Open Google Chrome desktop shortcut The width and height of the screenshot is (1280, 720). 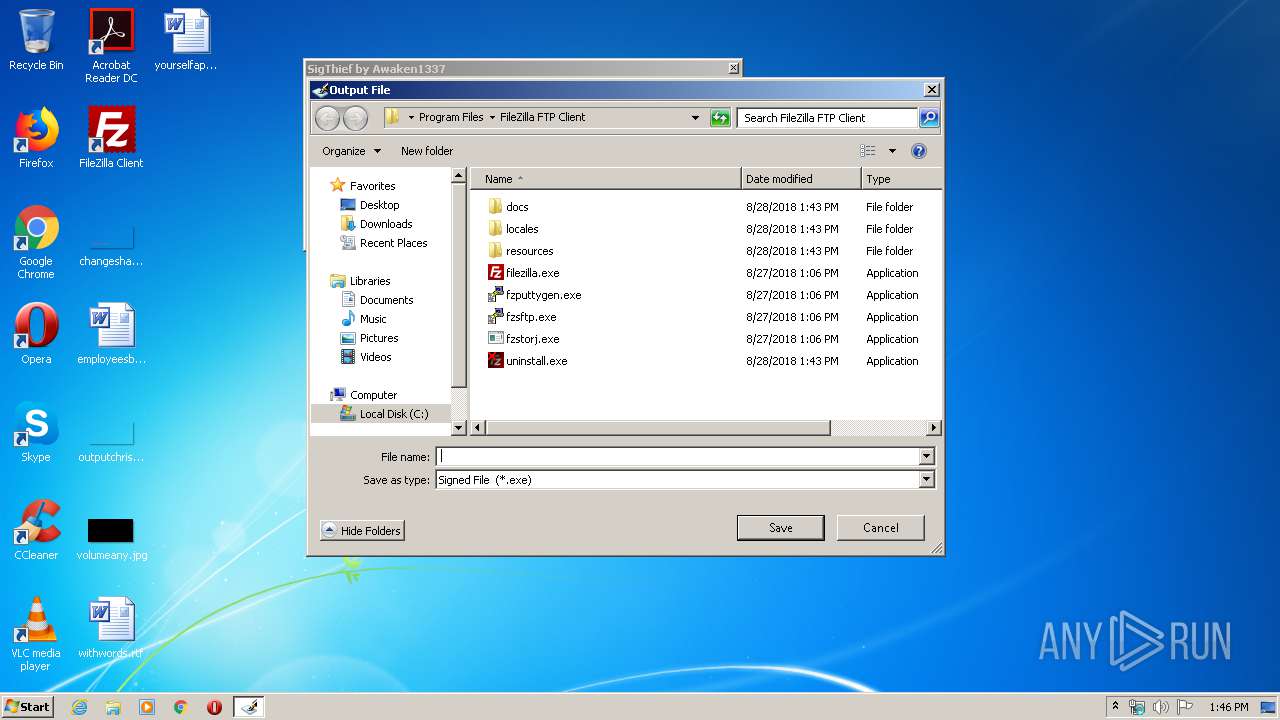coord(36,243)
